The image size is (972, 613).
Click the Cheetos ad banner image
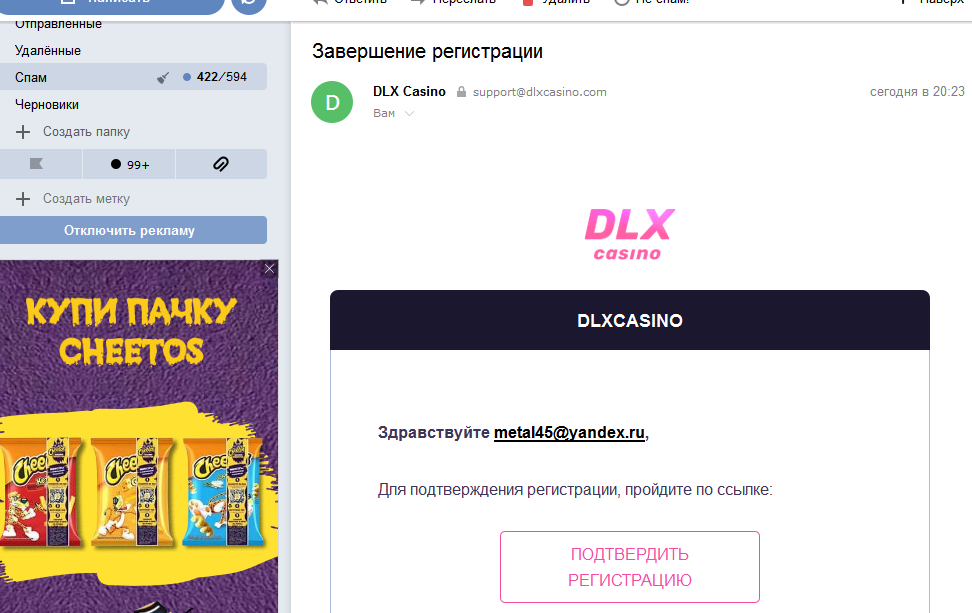139,436
